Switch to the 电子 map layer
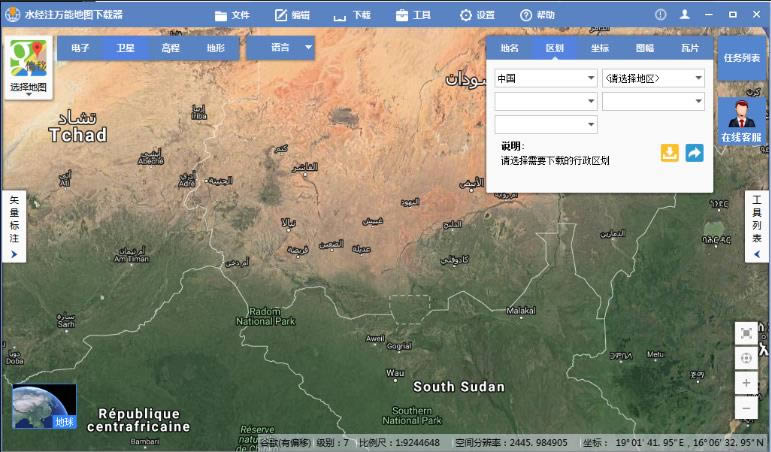The width and height of the screenshot is (771, 452). [x=81, y=47]
